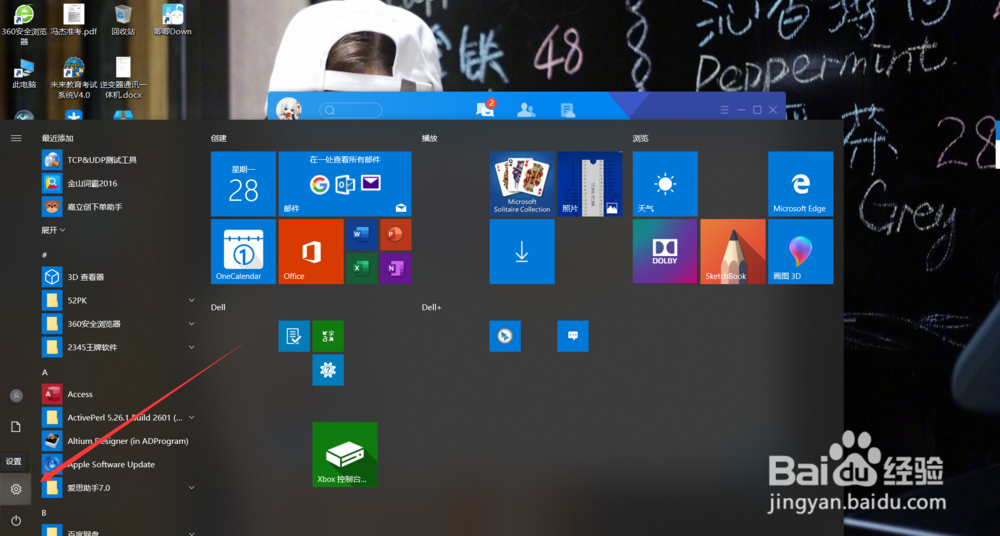
Task: Open messages tab in QQ window
Action: click(x=485, y=109)
